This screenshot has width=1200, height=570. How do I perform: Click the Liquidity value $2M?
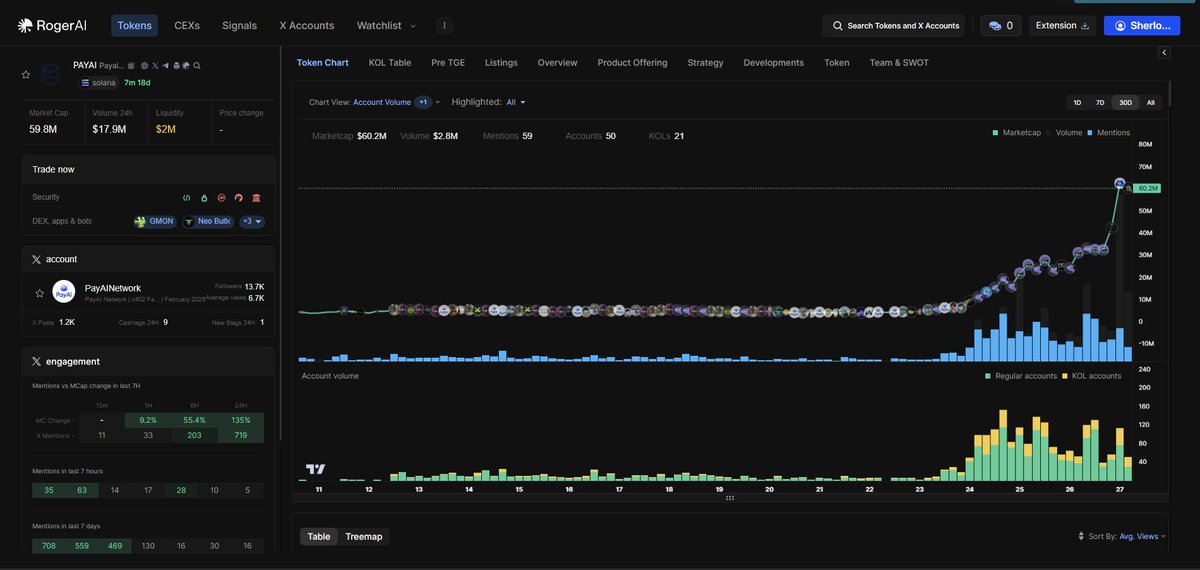[x=166, y=129]
